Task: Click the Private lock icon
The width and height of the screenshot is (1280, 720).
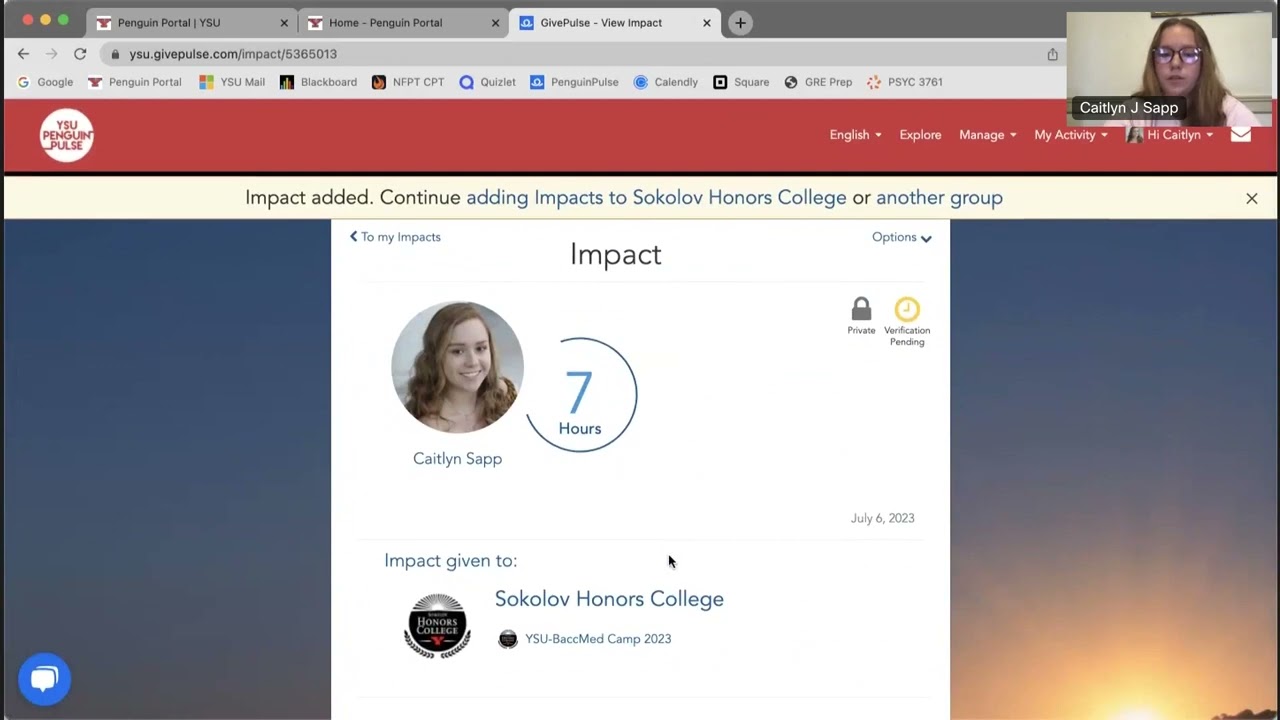Action: pyautogui.click(x=861, y=309)
